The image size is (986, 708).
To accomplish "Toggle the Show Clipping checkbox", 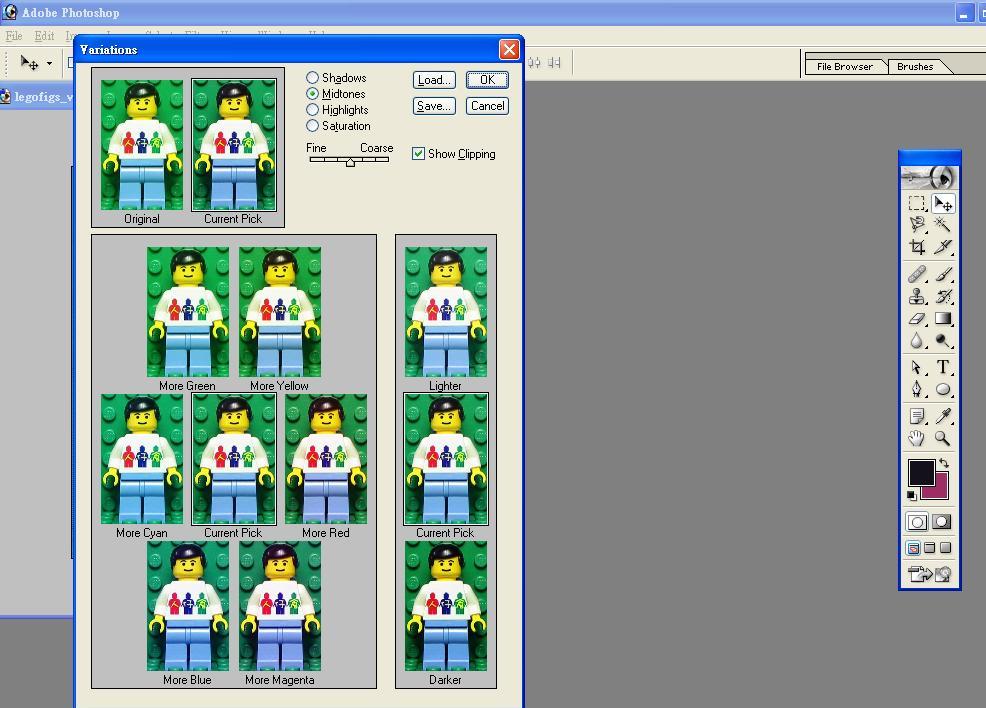I will [x=418, y=153].
